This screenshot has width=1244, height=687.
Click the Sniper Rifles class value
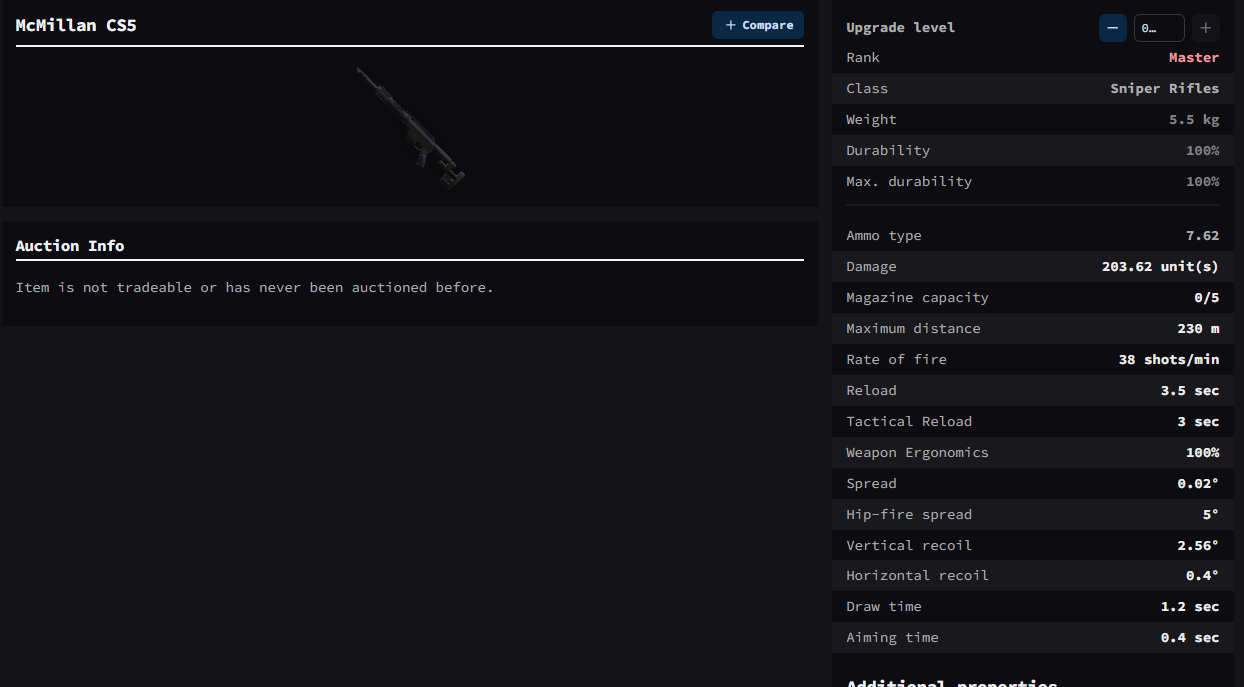click(x=1165, y=89)
